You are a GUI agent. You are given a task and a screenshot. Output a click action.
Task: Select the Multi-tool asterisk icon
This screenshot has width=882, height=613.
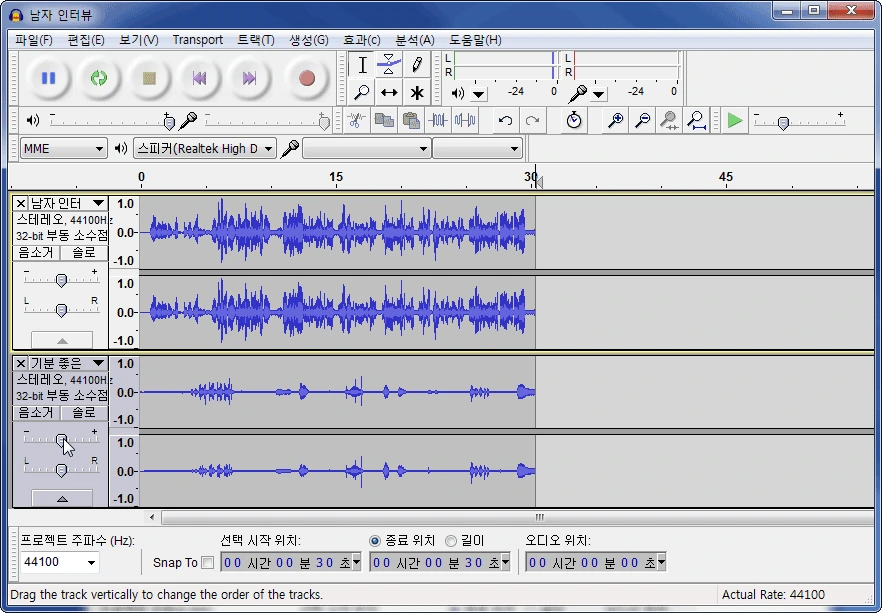[416, 93]
